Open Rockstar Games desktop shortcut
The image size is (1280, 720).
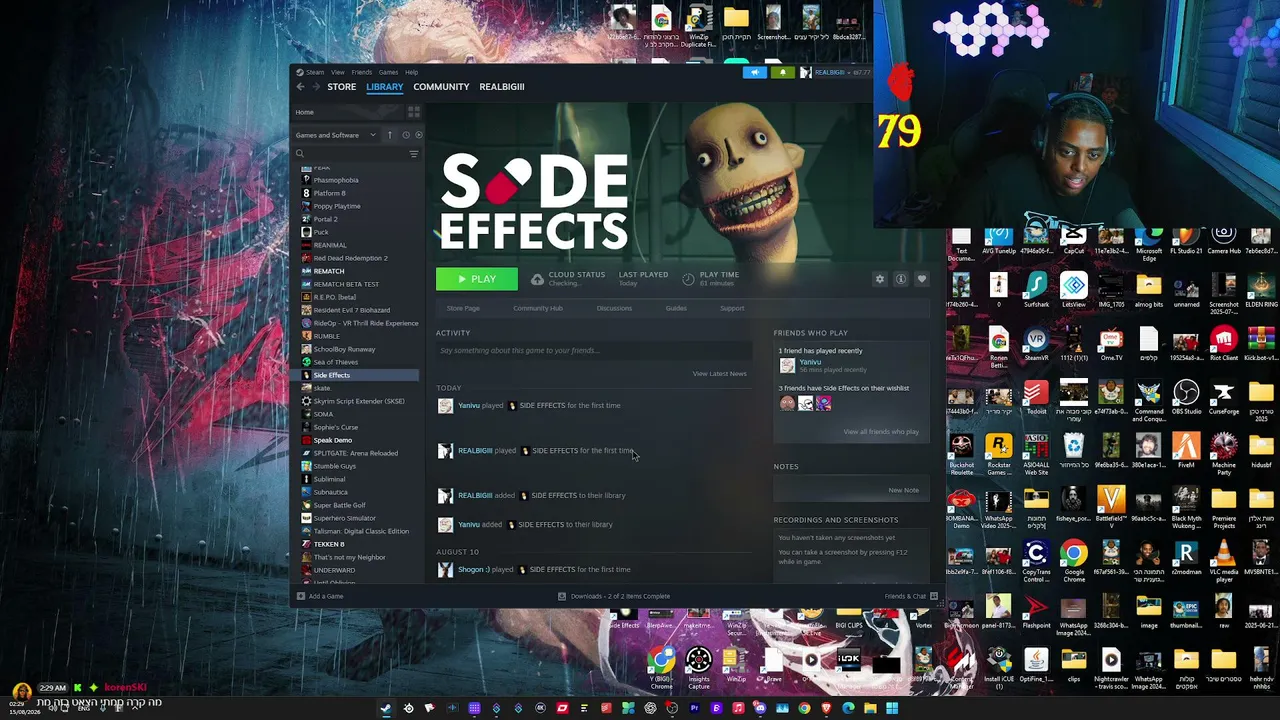pyautogui.click(x=998, y=452)
